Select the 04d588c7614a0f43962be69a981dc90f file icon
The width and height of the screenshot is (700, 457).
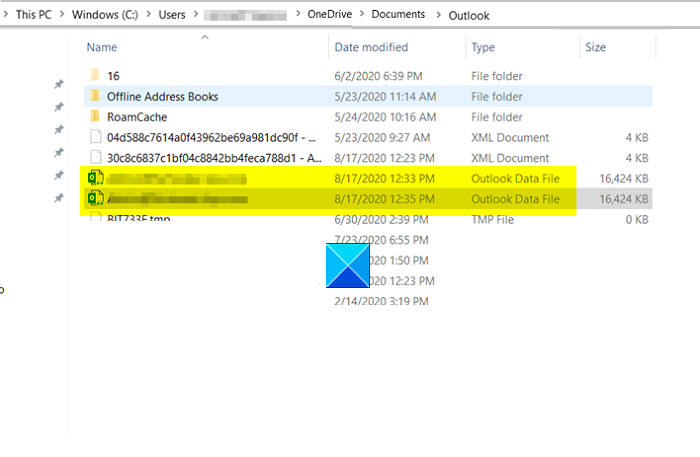95,137
